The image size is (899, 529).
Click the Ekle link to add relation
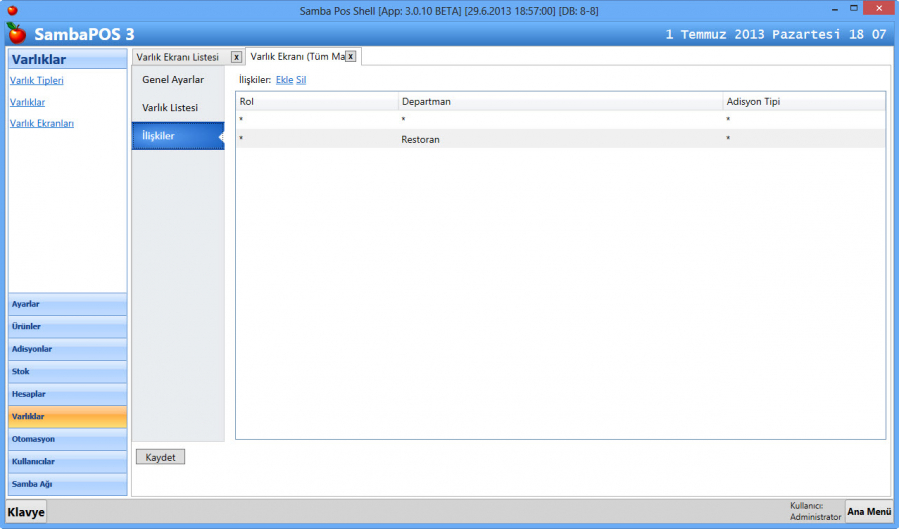pyautogui.click(x=284, y=80)
